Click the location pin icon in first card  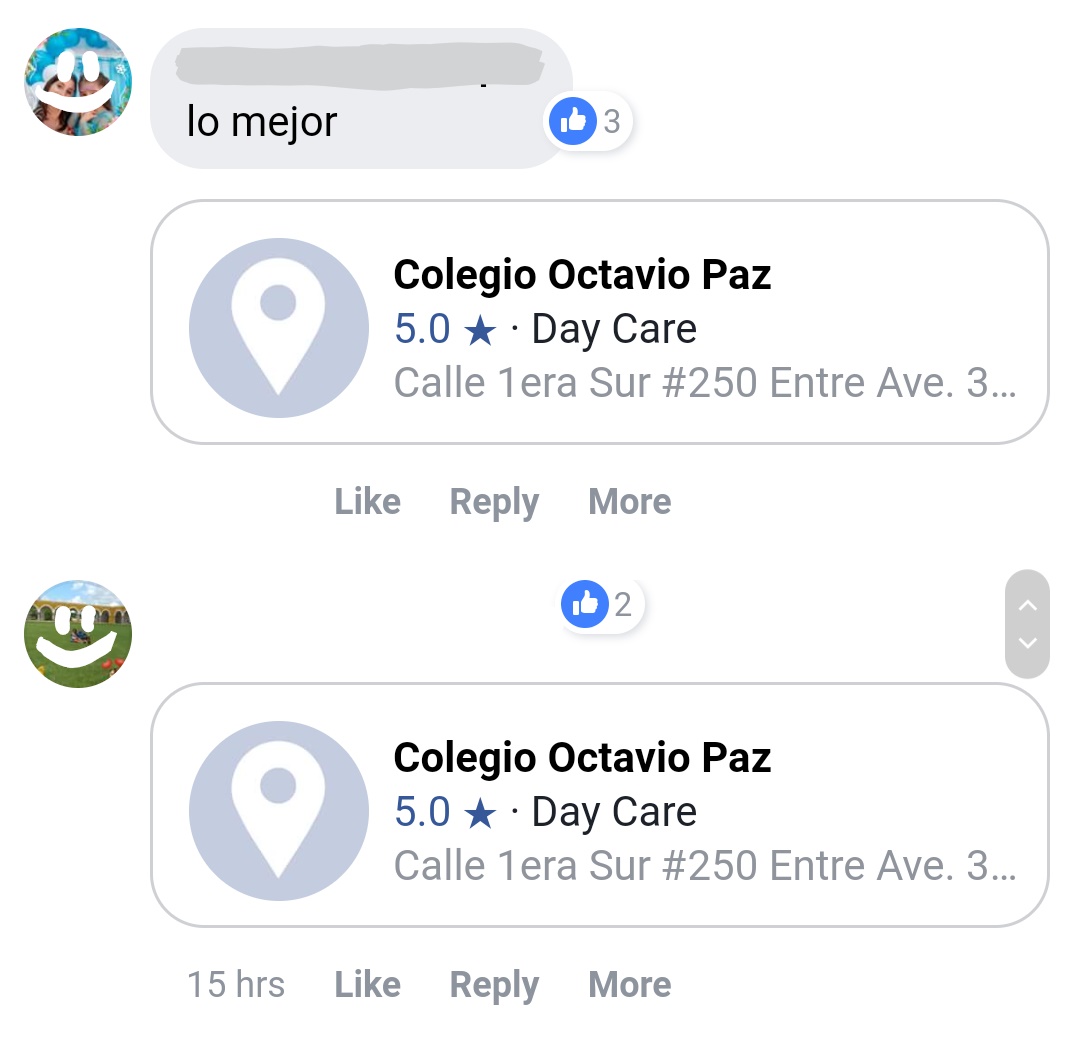278,328
